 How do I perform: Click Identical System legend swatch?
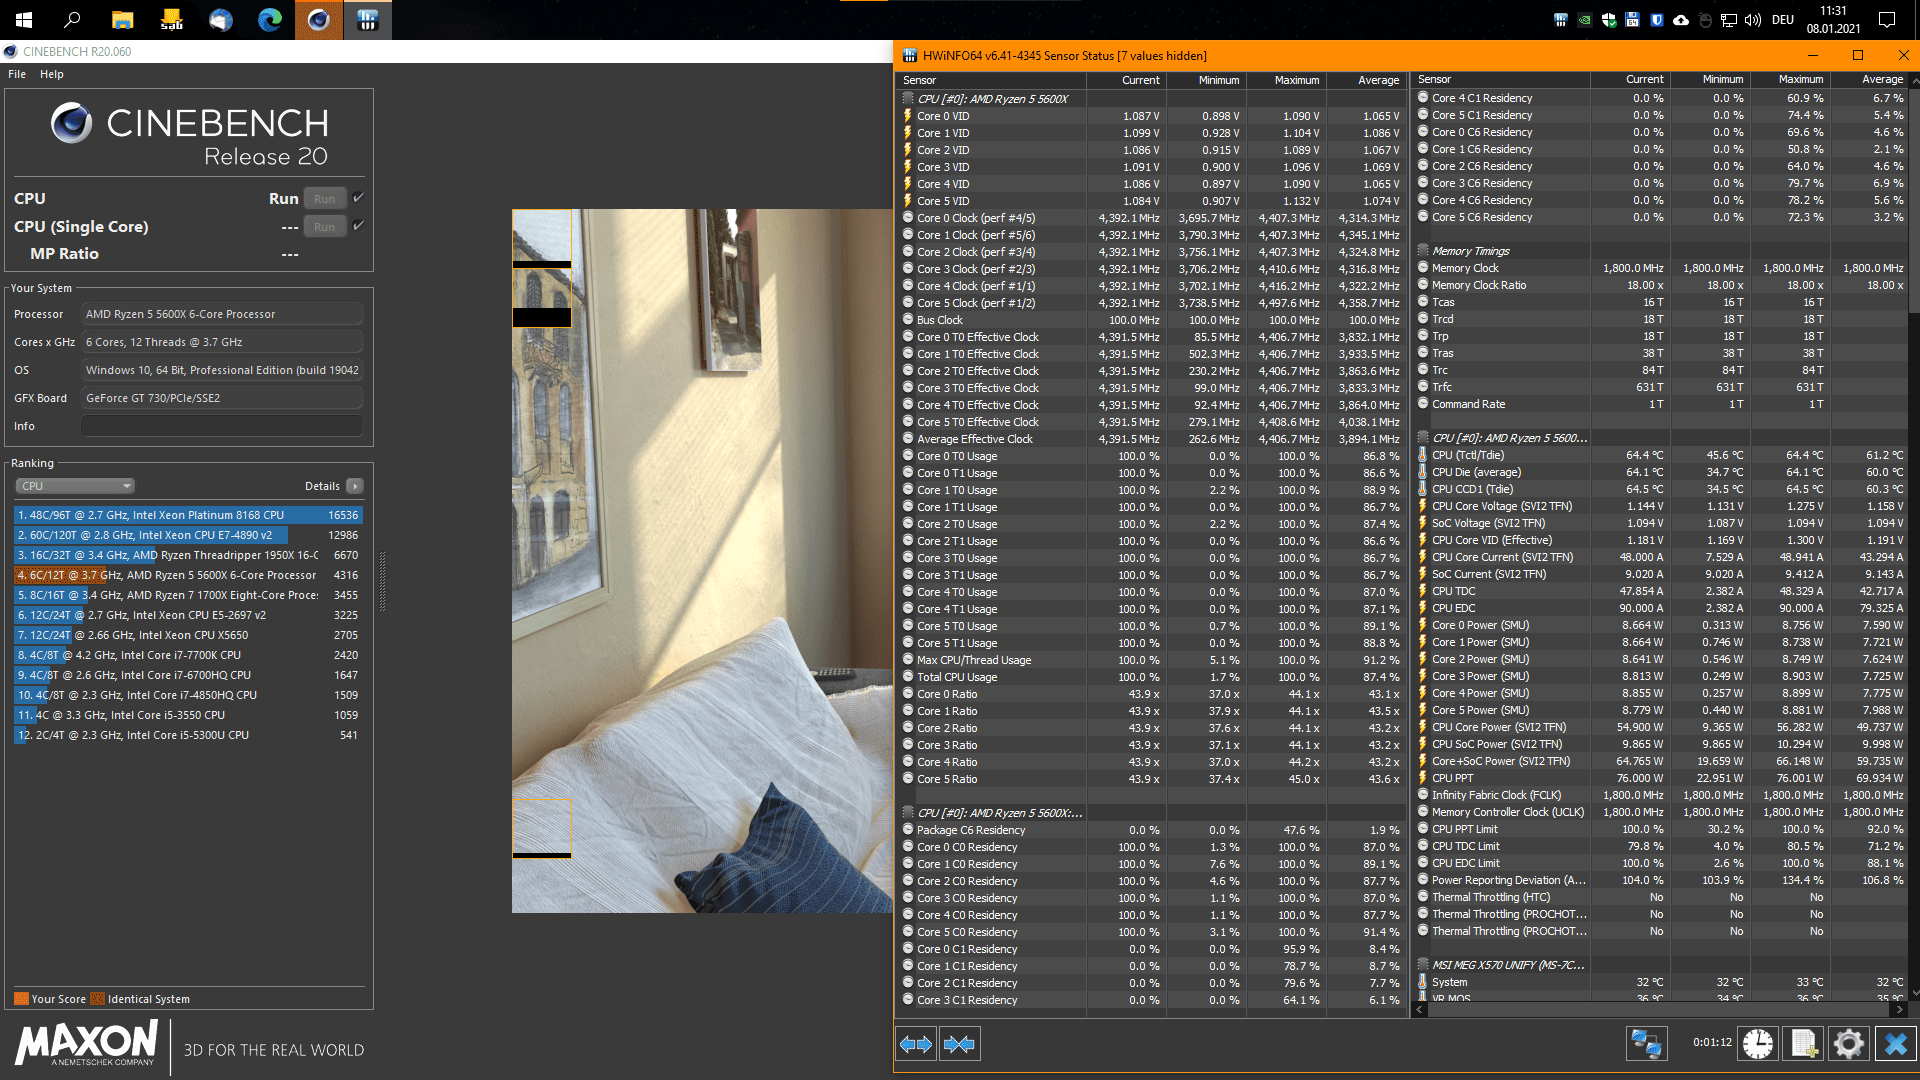tap(97, 999)
